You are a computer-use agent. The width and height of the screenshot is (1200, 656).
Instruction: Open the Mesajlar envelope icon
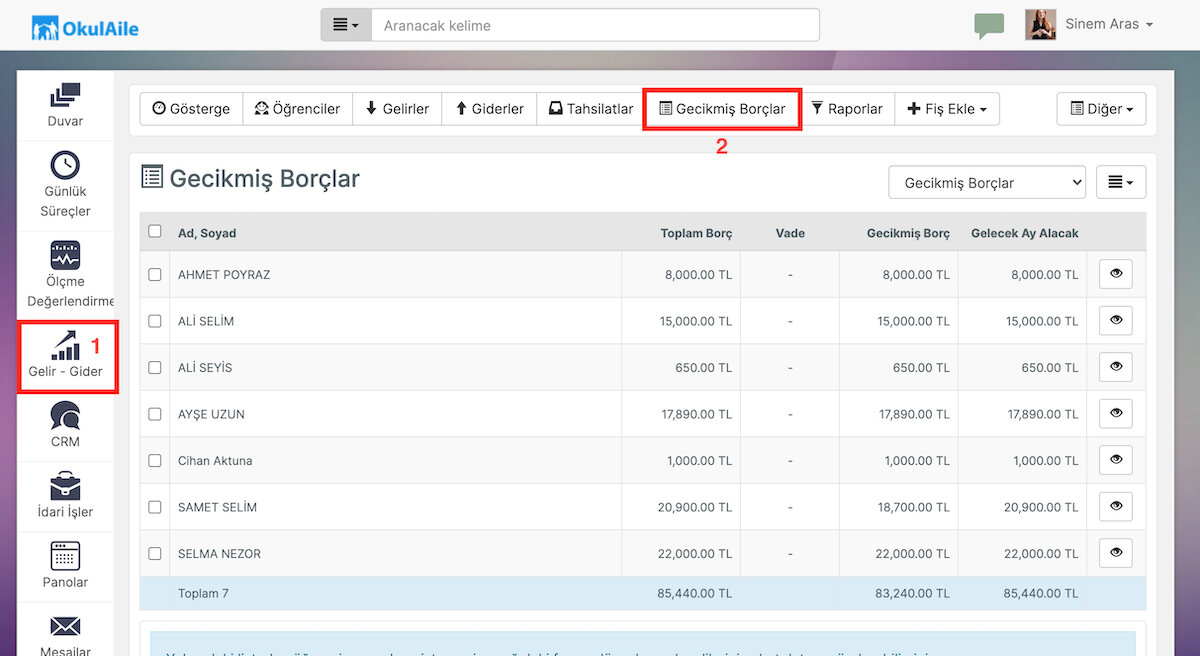point(65,627)
